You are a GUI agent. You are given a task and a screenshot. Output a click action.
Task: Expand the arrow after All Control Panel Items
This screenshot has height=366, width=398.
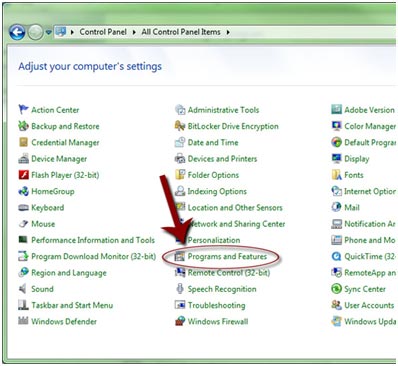click(x=228, y=32)
